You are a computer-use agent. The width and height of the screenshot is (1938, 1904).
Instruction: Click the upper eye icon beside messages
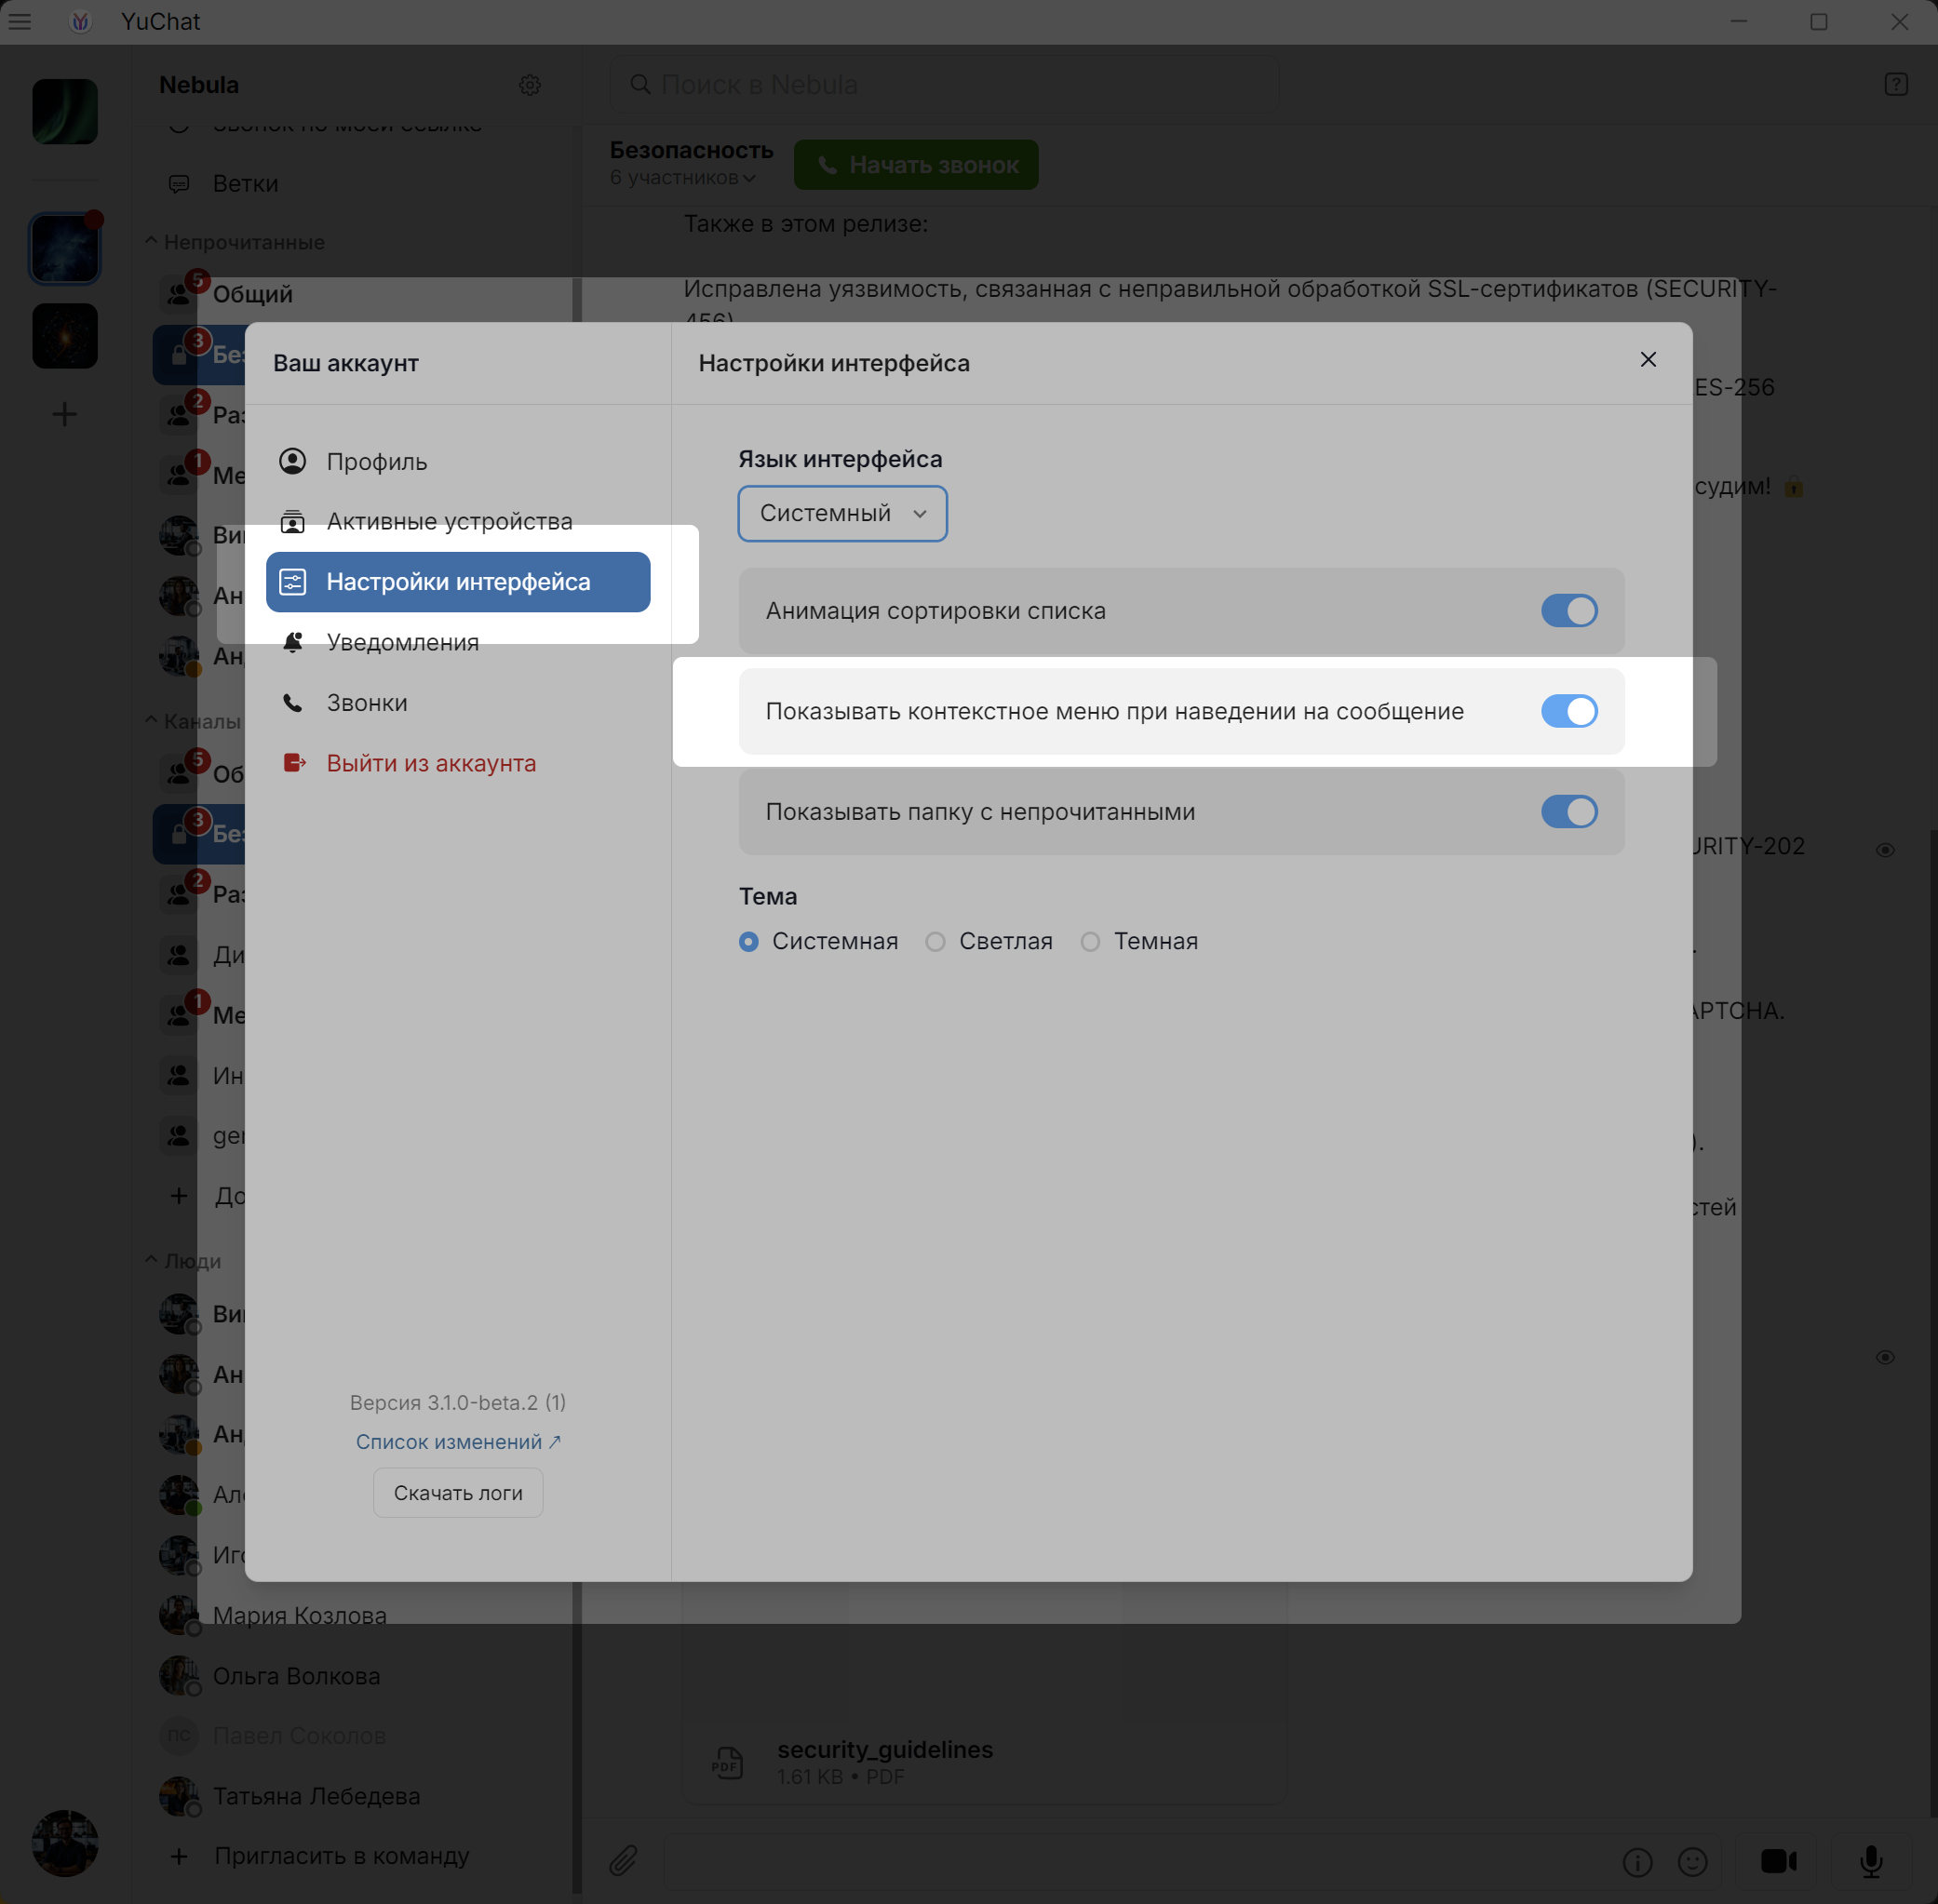coord(1885,850)
